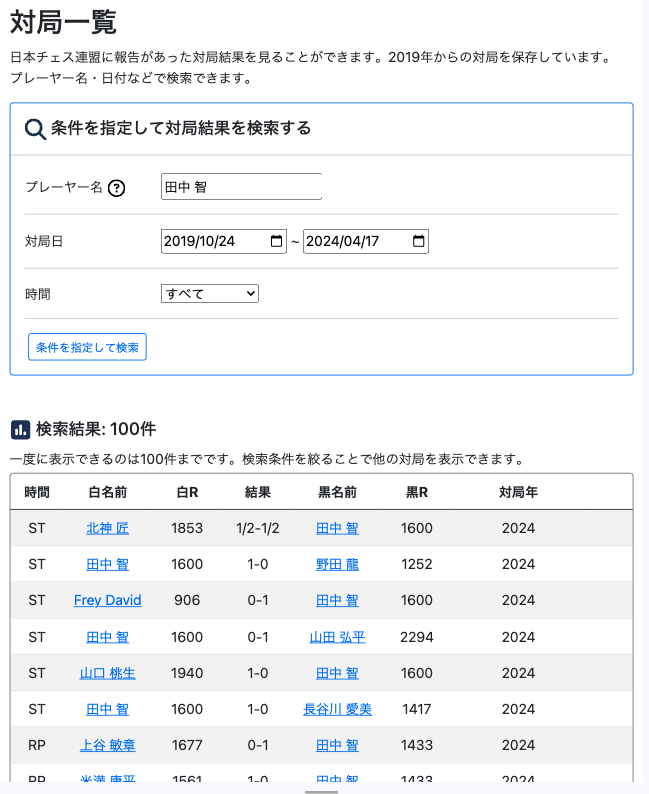
Task: Click the 白R column header
Action: pyautogui.click(x=187, y=492)
